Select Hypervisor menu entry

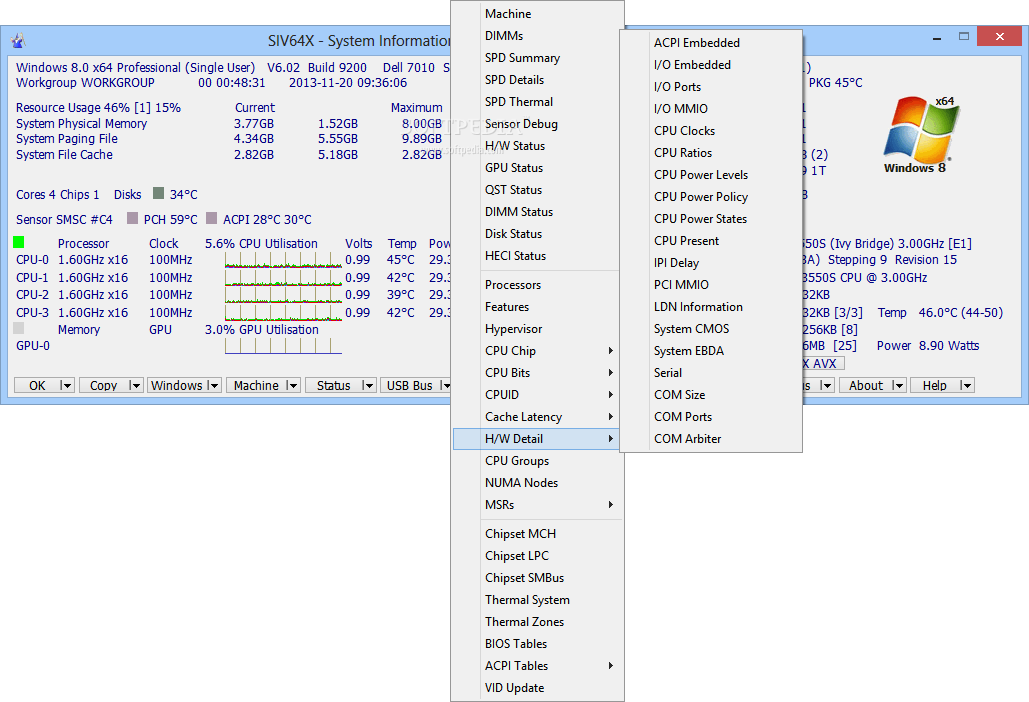[537, 329]
